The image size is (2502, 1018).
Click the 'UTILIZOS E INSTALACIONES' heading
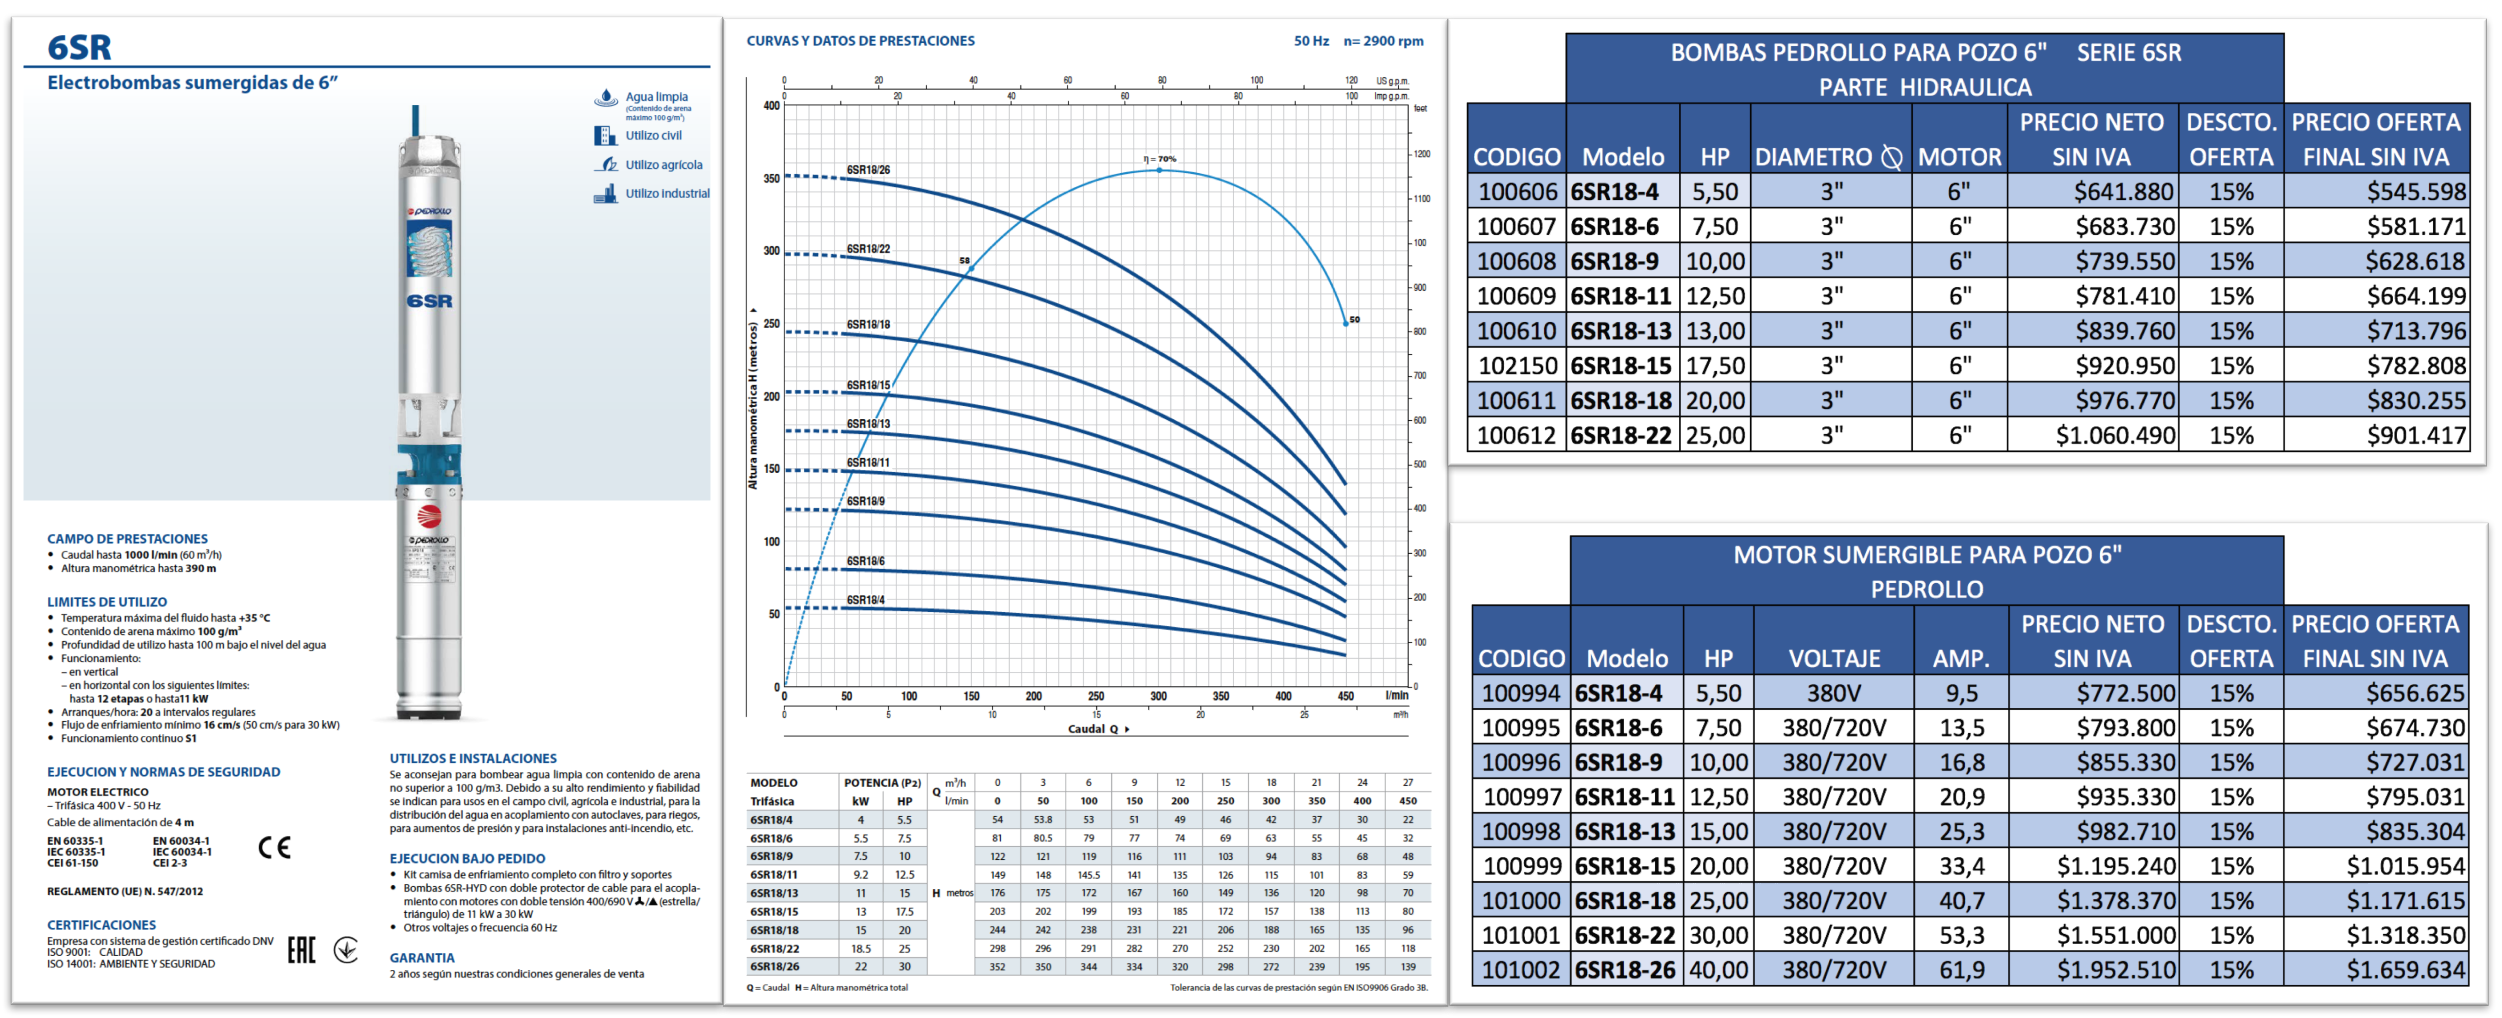[x=473, y=759]
